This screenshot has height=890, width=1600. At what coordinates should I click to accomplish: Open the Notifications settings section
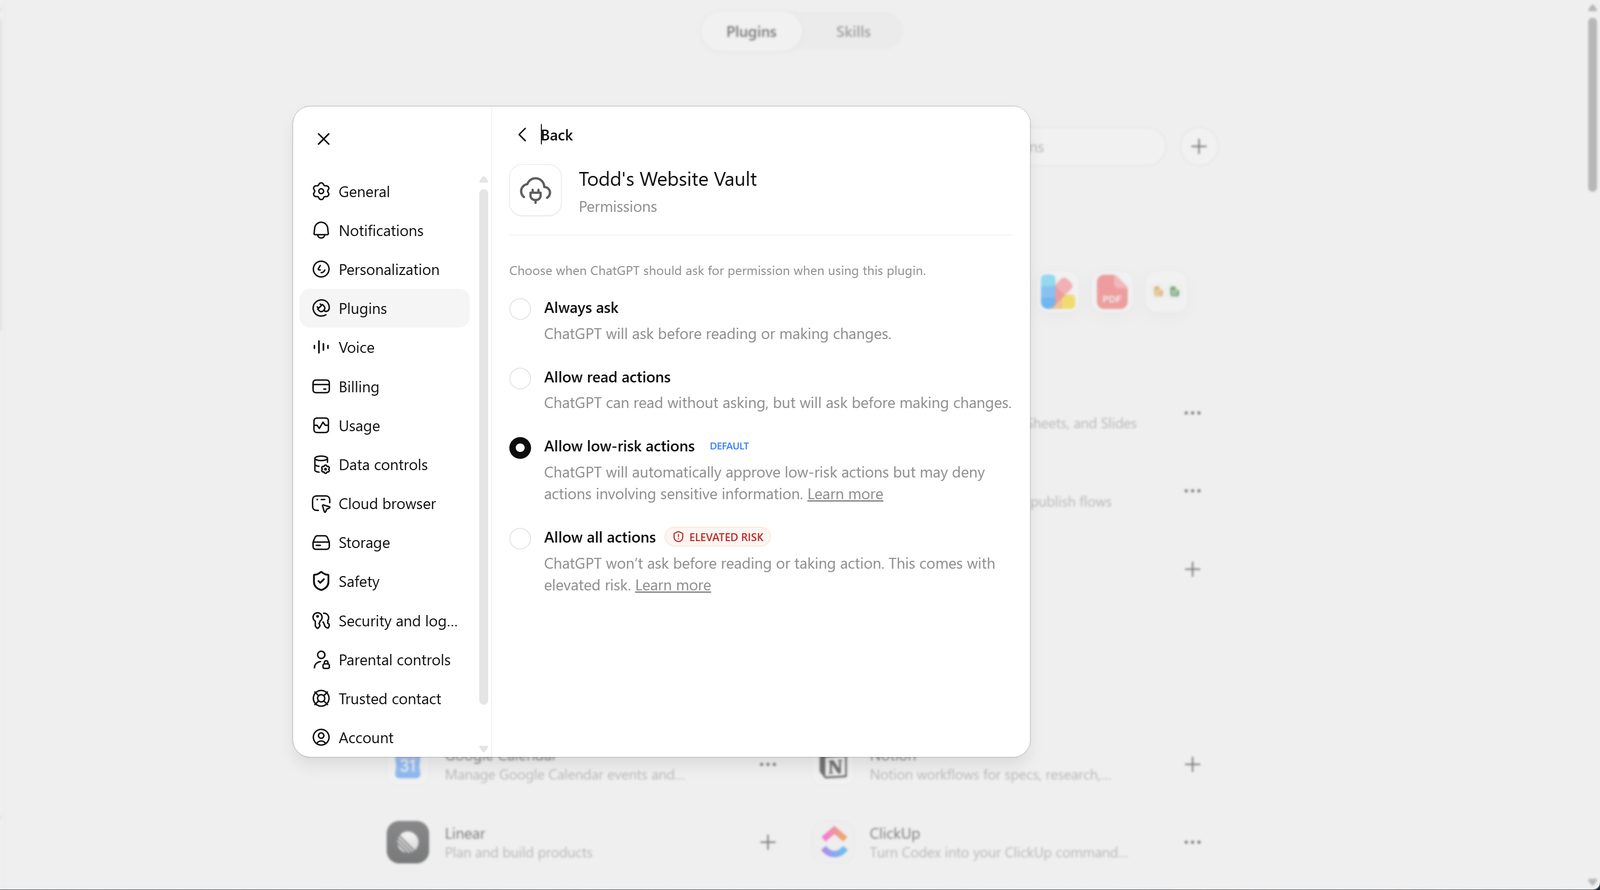(384, 230)
